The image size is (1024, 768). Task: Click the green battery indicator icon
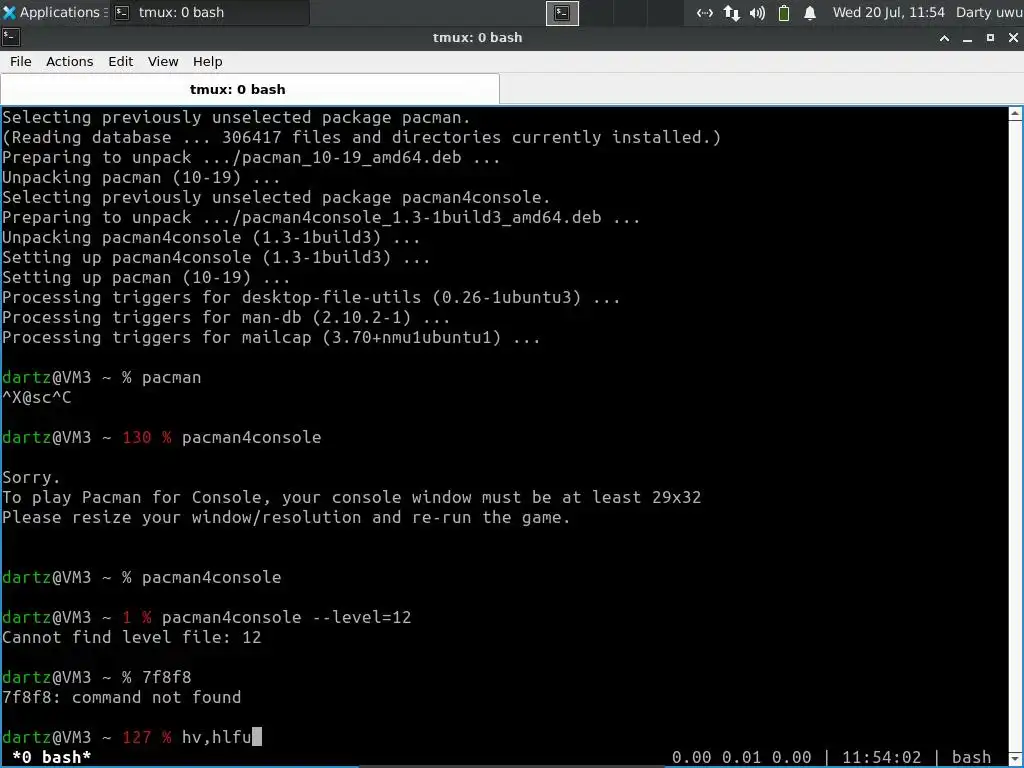pos(784,13)
